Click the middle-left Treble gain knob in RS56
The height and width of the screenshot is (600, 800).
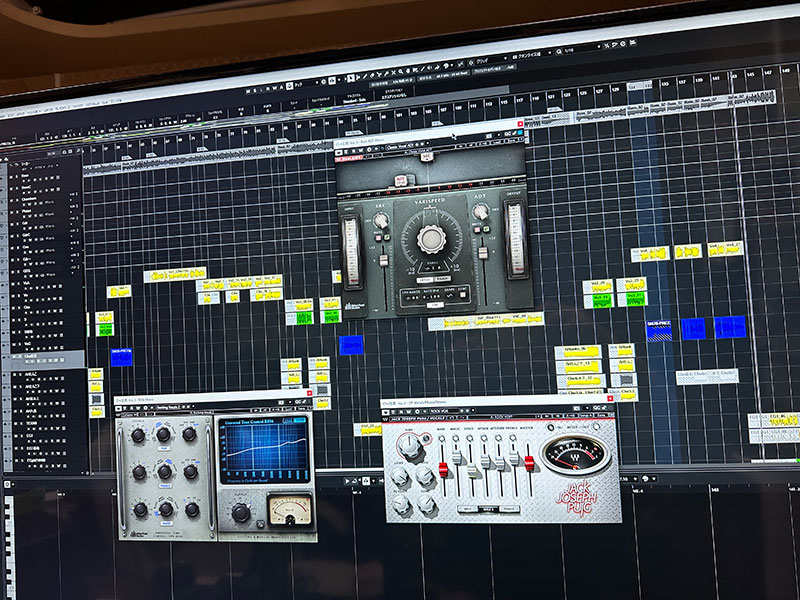click(139, 472)
